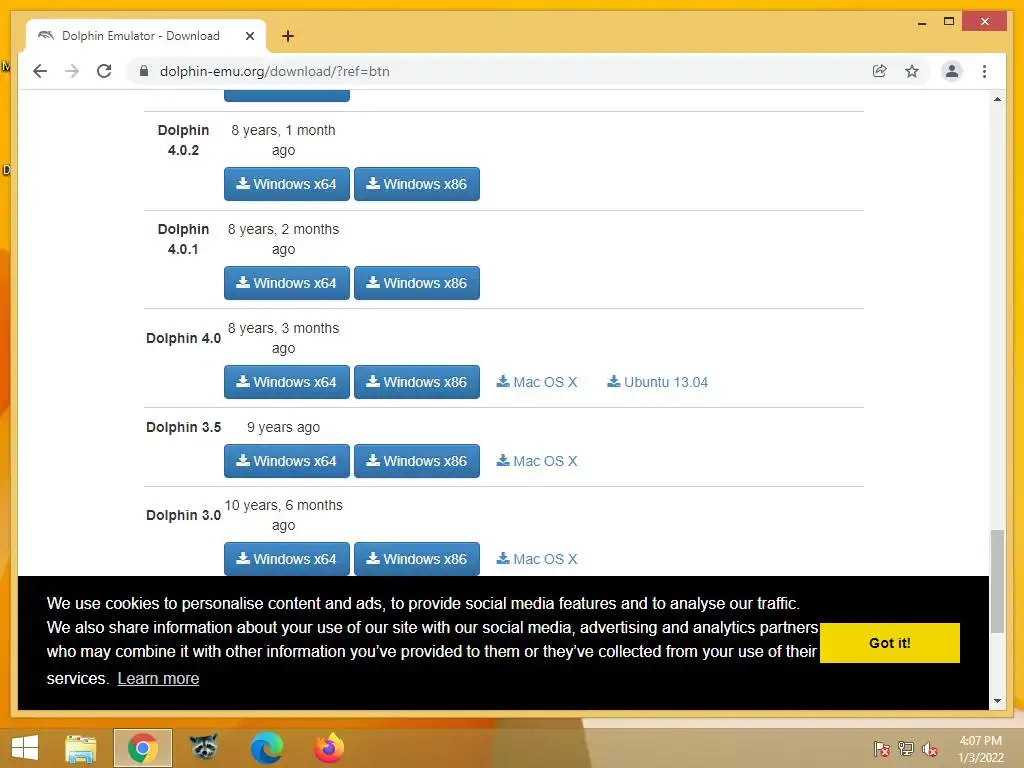Select the 'Dolphin 4.0.2' version label
The width and height of the screenshot is (1024, 768).
(184, 140)
